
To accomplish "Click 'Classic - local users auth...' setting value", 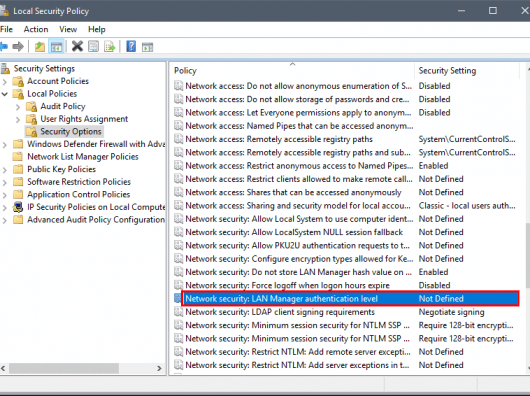I will point(467,205).
